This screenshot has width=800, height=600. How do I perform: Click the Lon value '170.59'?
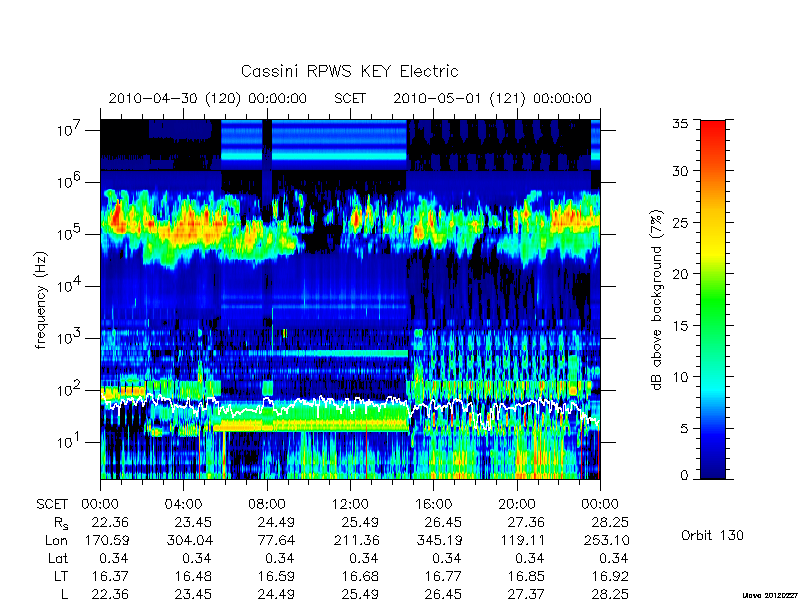coord(108,540)
